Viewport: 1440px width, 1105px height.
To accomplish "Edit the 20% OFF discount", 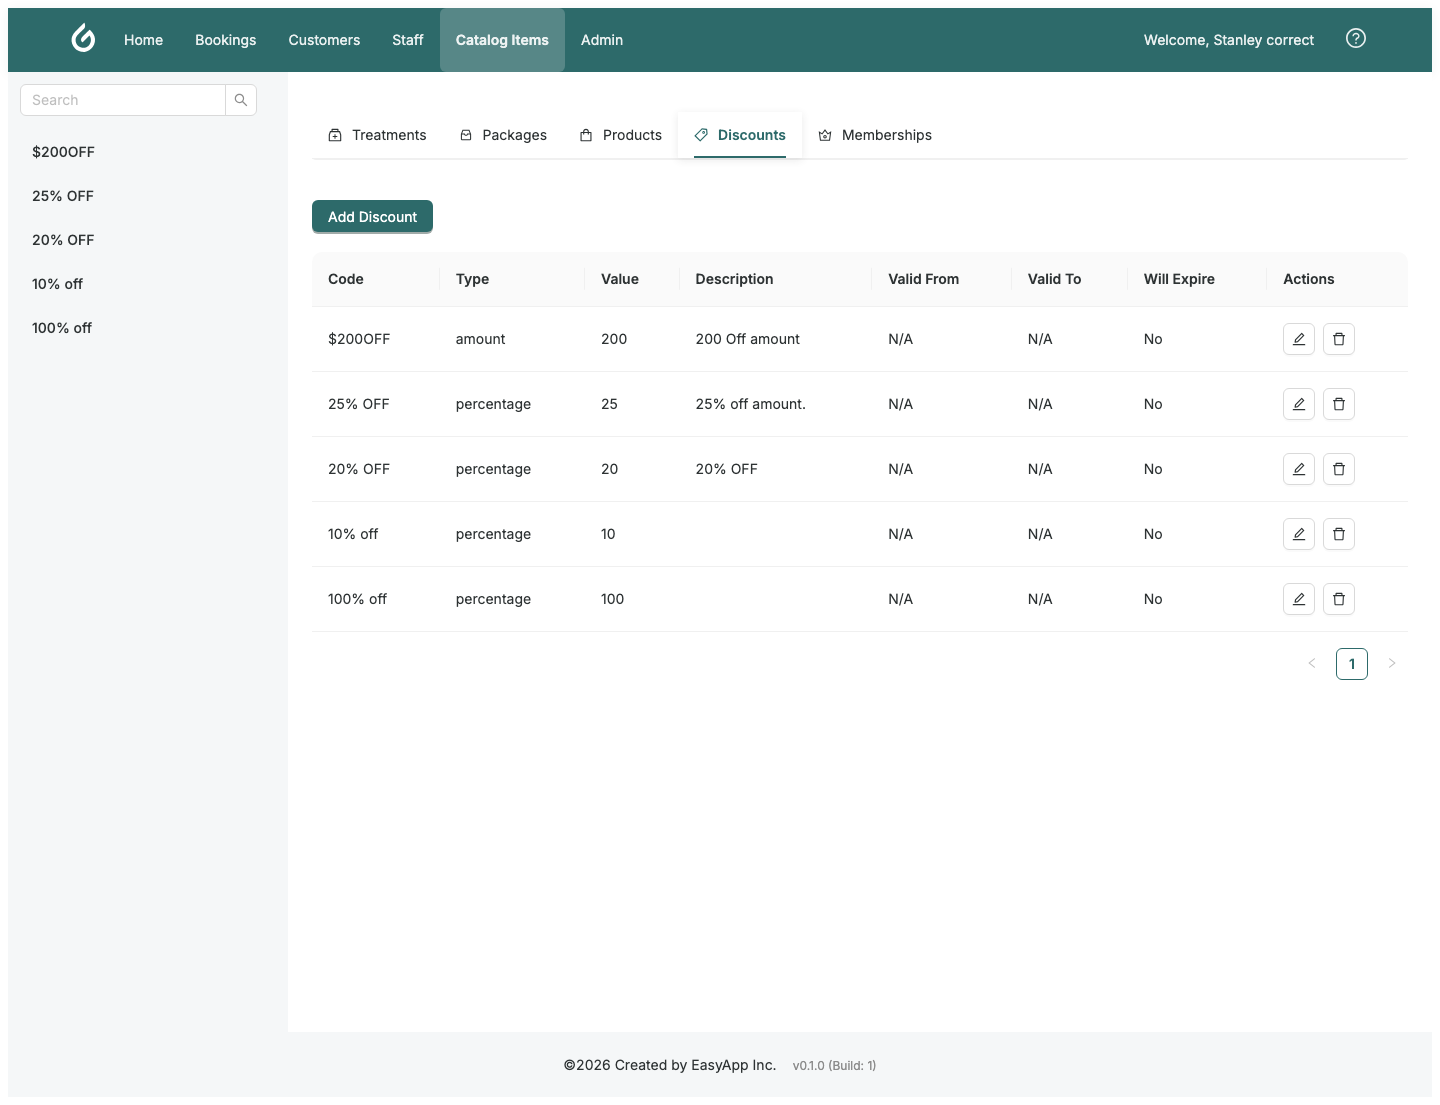I will (1299, 469).
